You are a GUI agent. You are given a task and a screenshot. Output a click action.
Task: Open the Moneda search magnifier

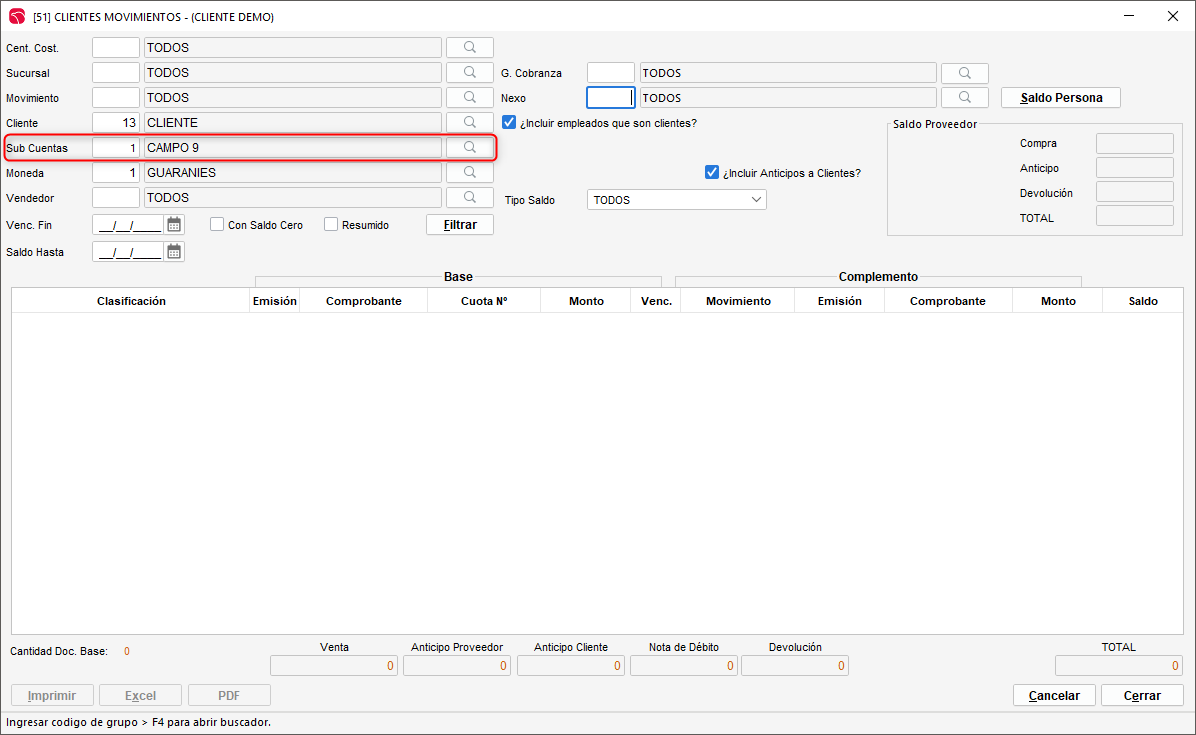pos(469,172)
